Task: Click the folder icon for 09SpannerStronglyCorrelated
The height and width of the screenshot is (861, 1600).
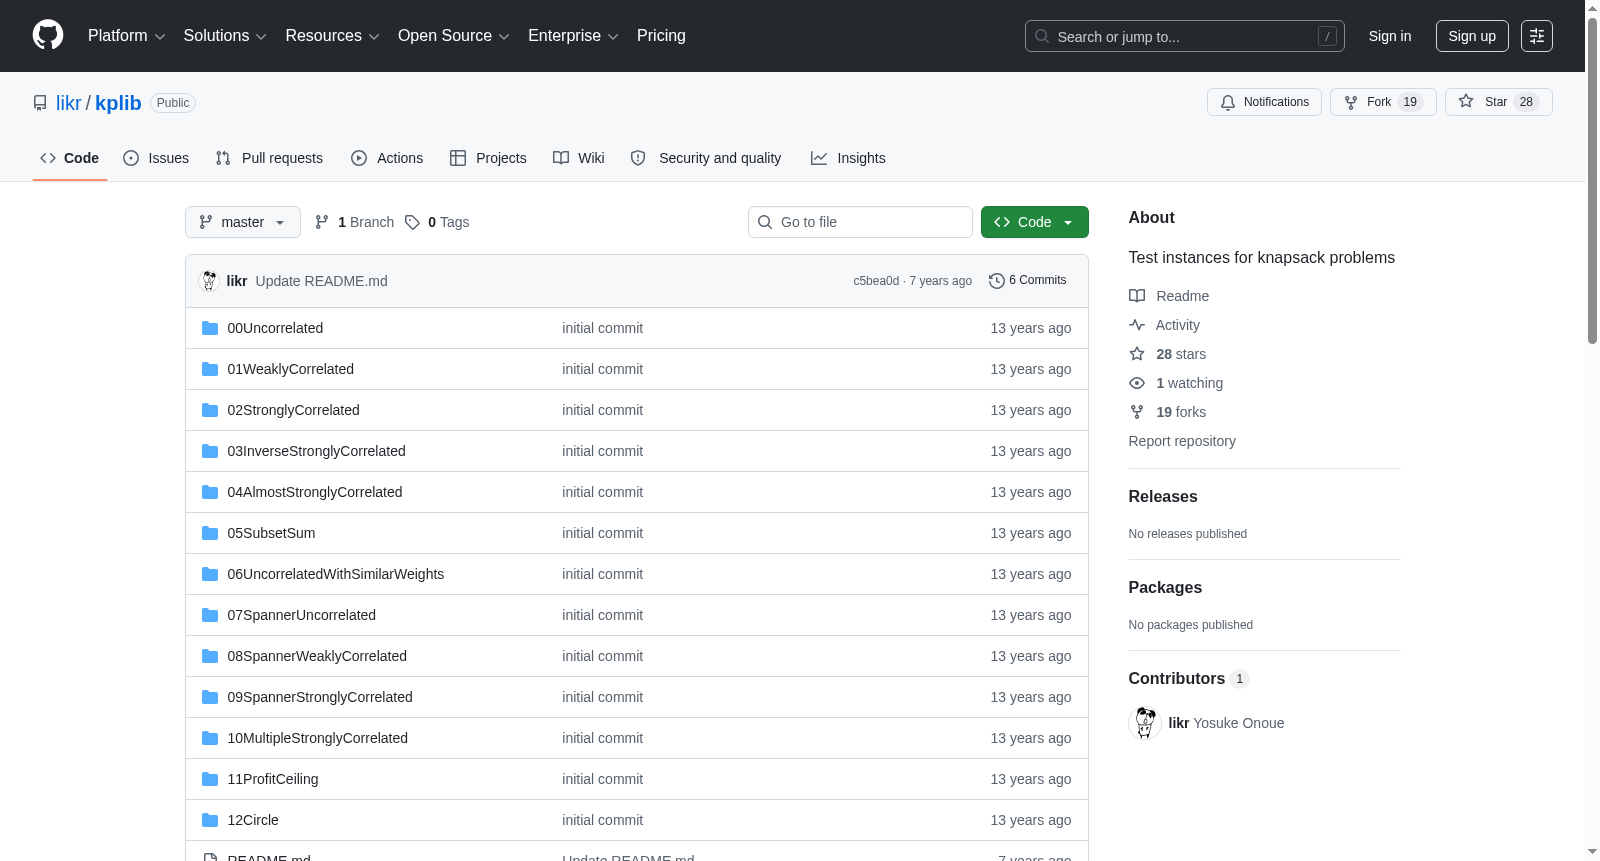Action: (x=210, y=697)
